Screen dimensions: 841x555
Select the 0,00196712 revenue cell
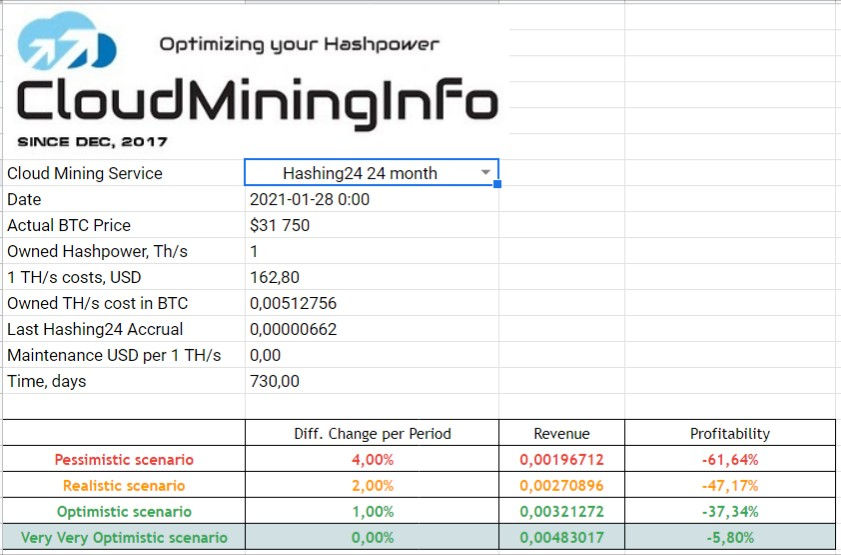pos(562,460)
